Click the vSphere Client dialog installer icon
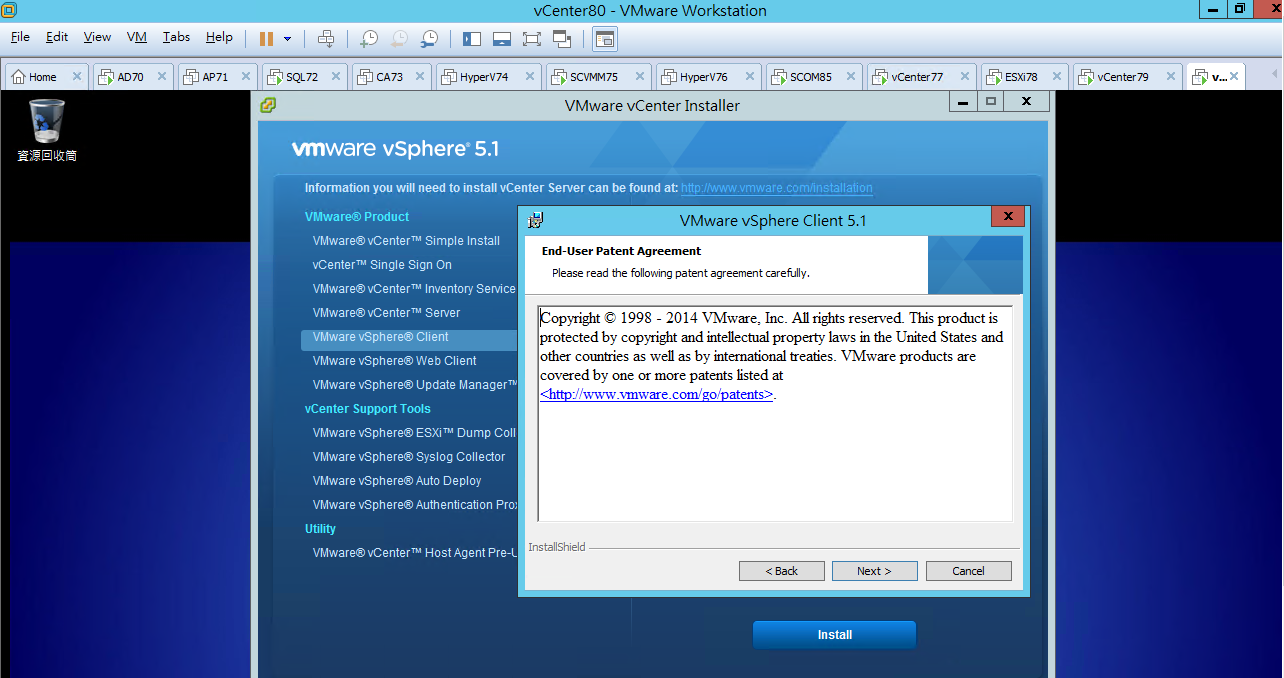 coord(536,220)
